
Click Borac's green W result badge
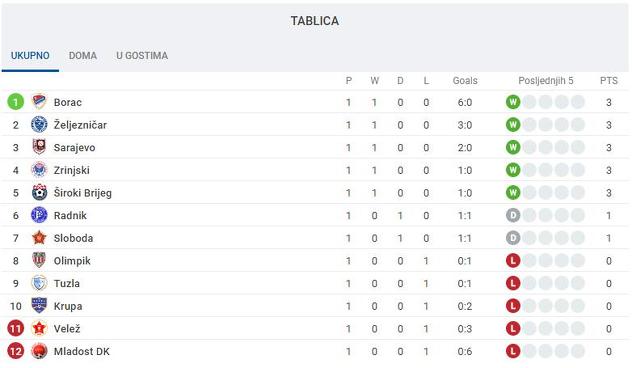[513, 102]
